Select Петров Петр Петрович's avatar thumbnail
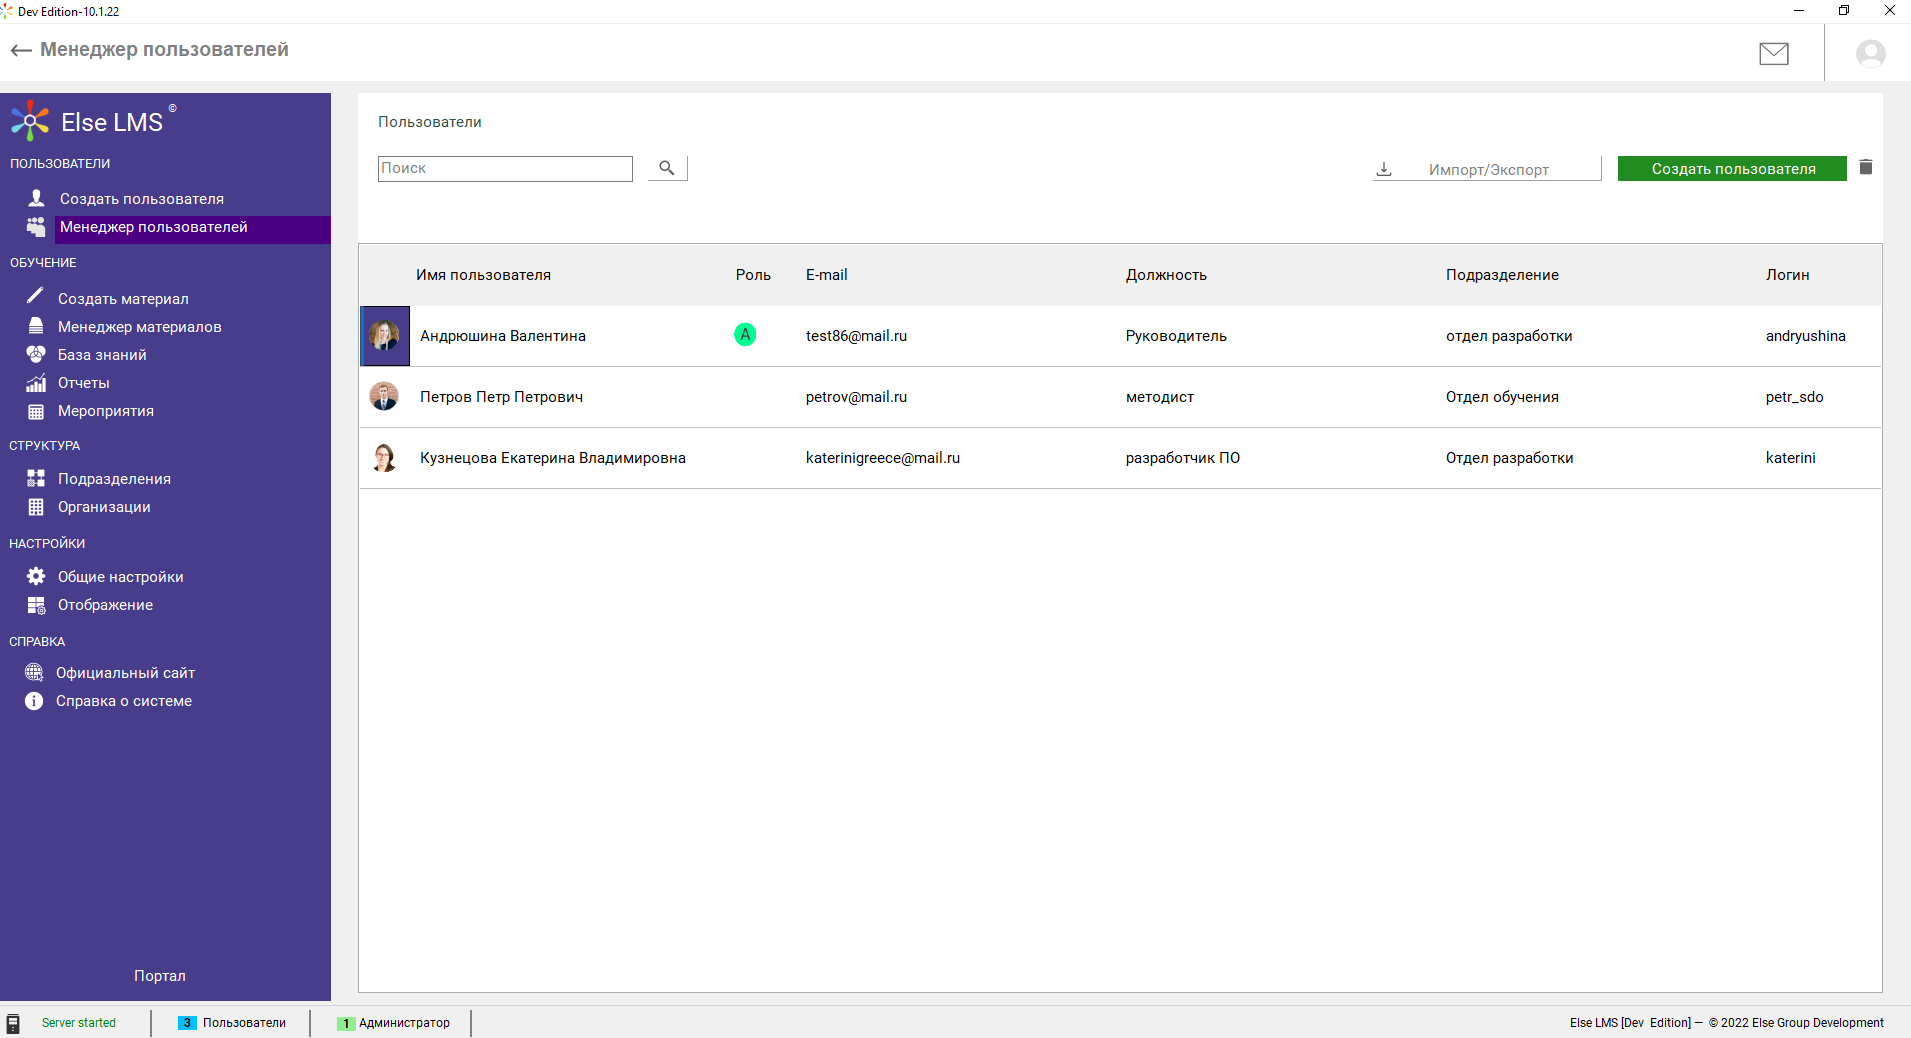1911x1038 pixels. tap(384, 397)
